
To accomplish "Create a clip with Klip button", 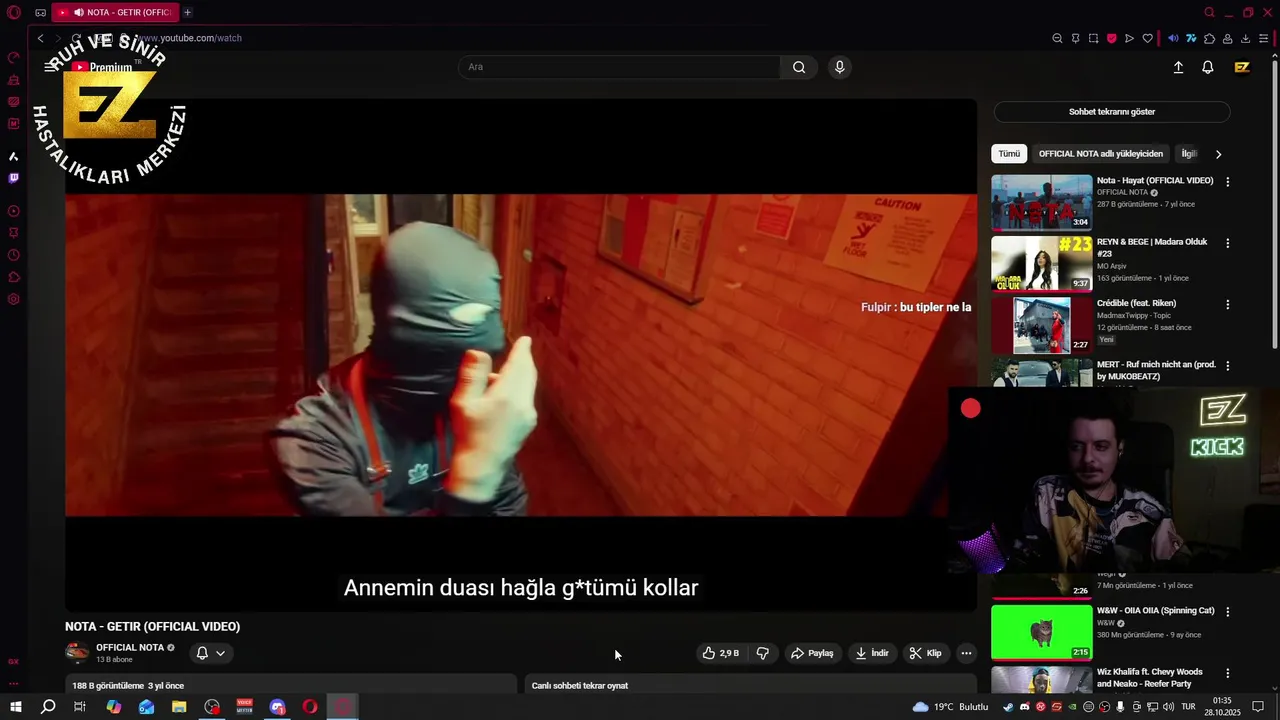I will [925, 653].
